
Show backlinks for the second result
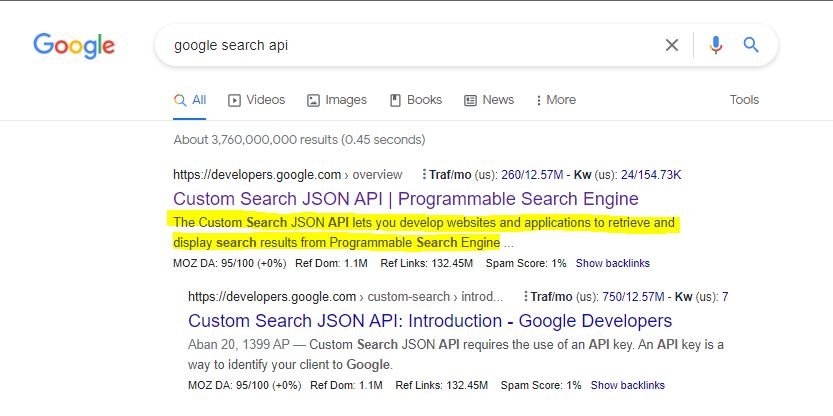(627, 386)
